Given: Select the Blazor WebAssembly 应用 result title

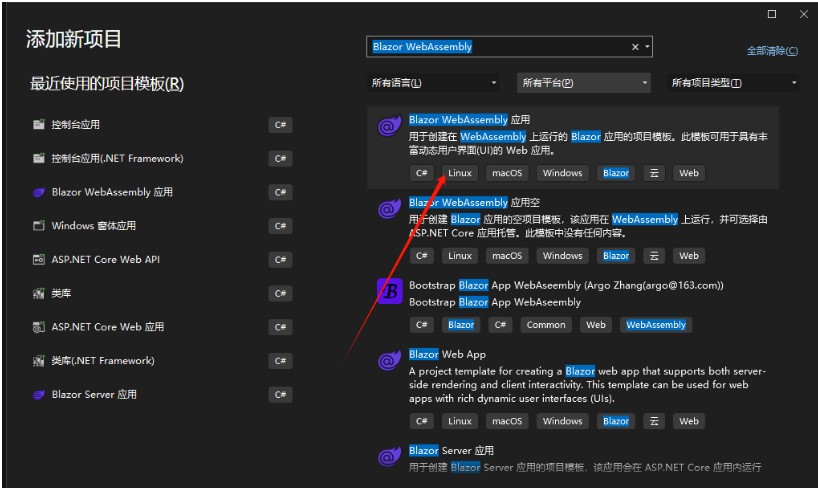Looking at the screenshot, I should tap(469, 120).
